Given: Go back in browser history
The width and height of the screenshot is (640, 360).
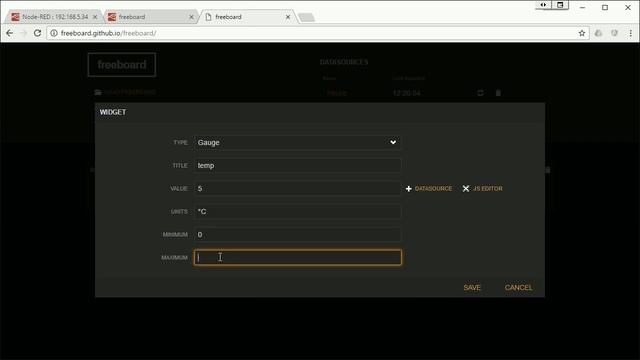Looking at the screenshot, I should [9, 33].
